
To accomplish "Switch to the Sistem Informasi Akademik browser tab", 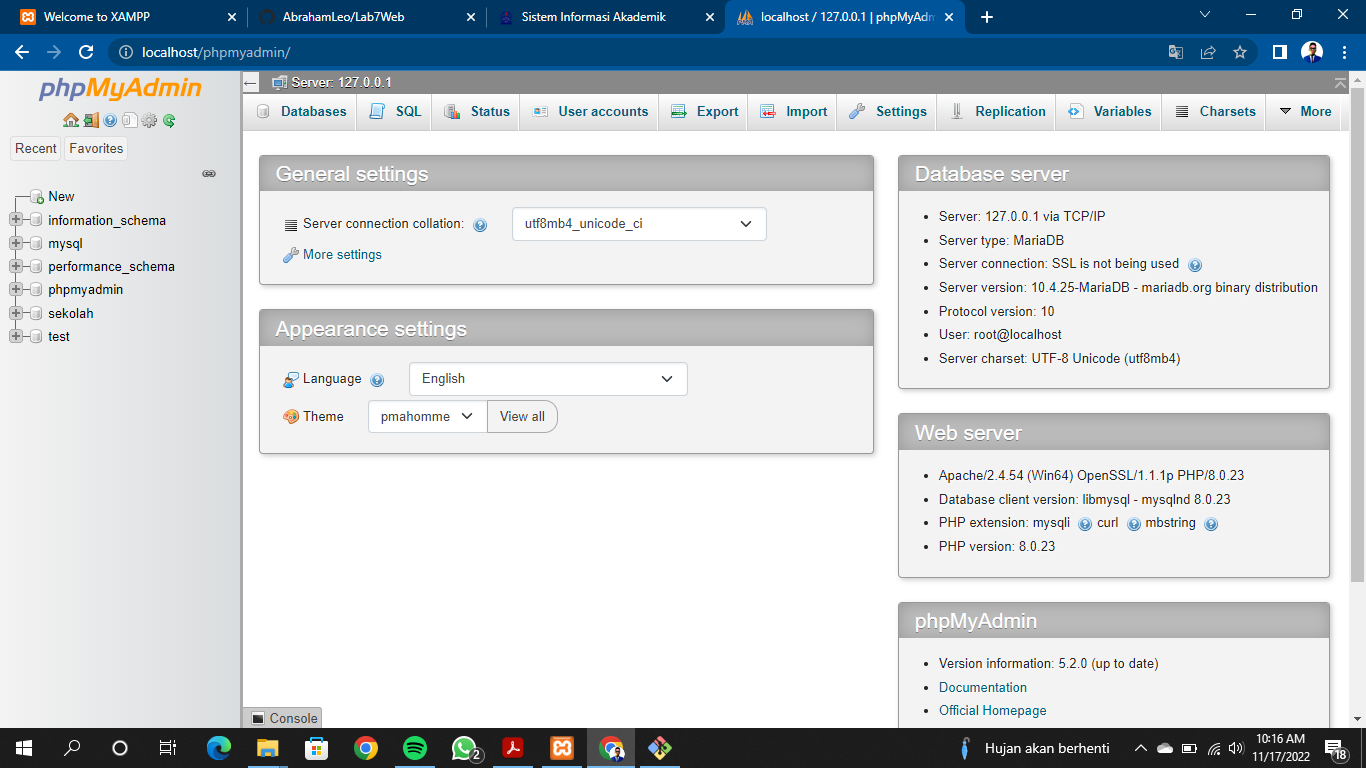I will [x=606, y=17].
